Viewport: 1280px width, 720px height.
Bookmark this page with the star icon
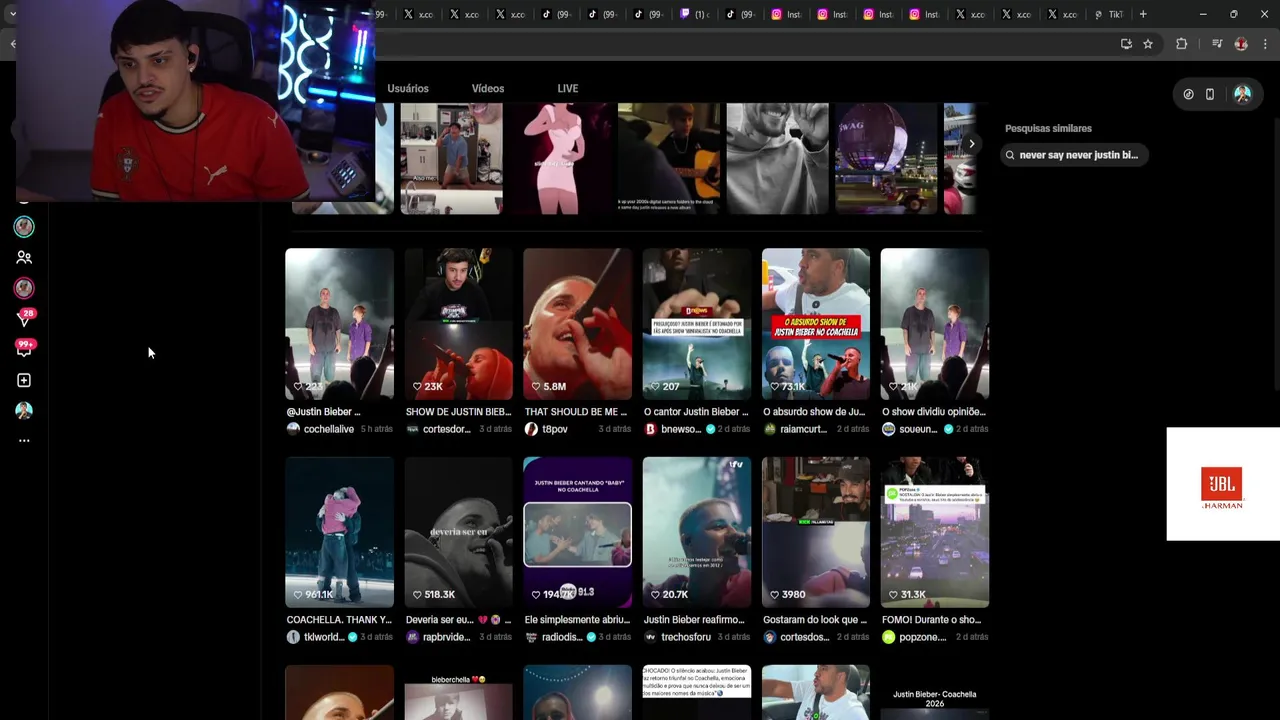[1148, 44]
